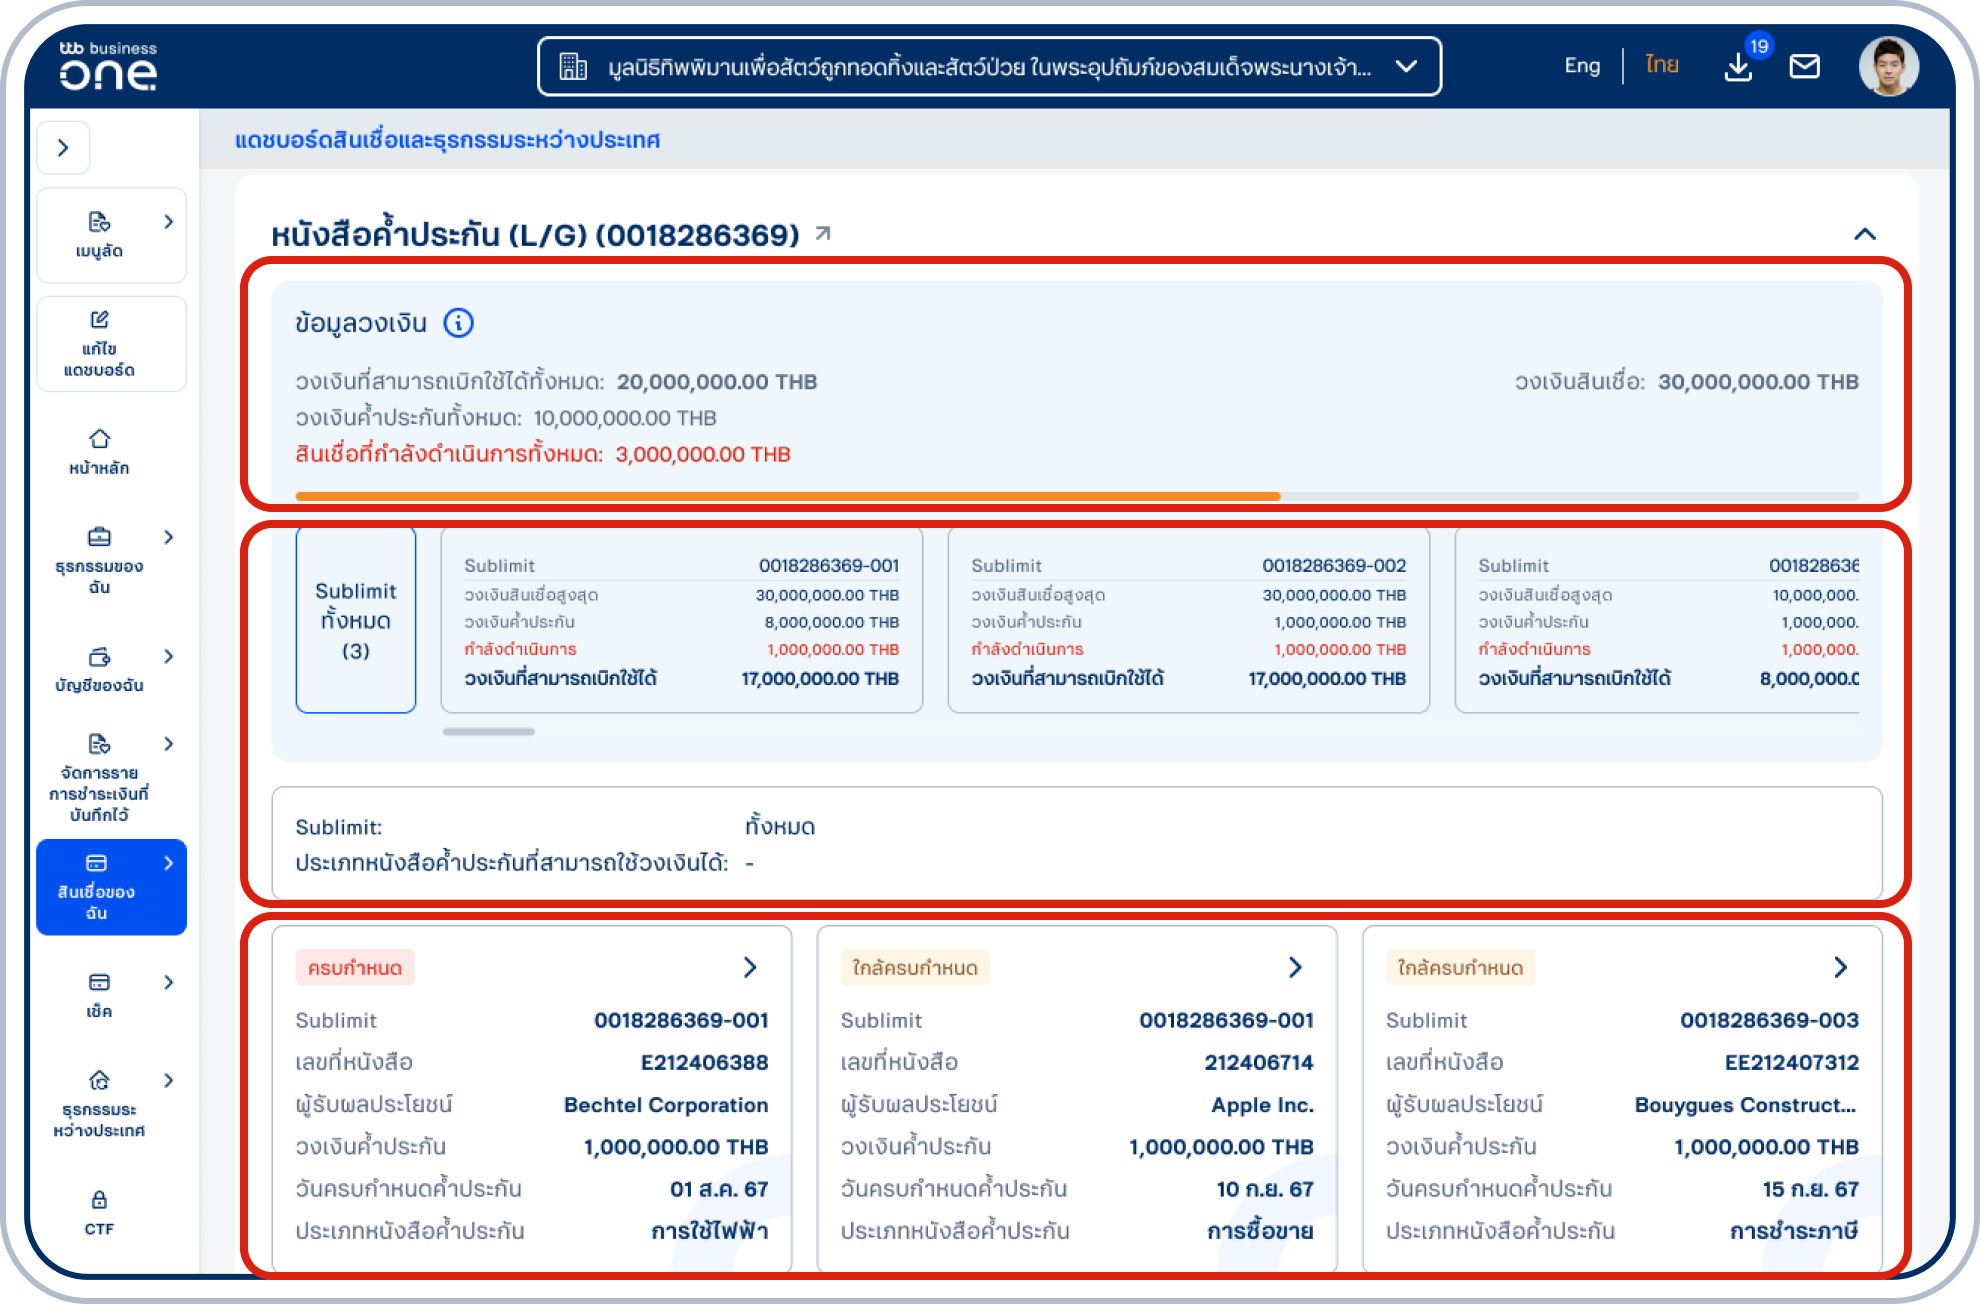Click the Sublimit cards horizontal scrollbar
Viewport: 1980px width, 1304px height.
tap(489, 732)
